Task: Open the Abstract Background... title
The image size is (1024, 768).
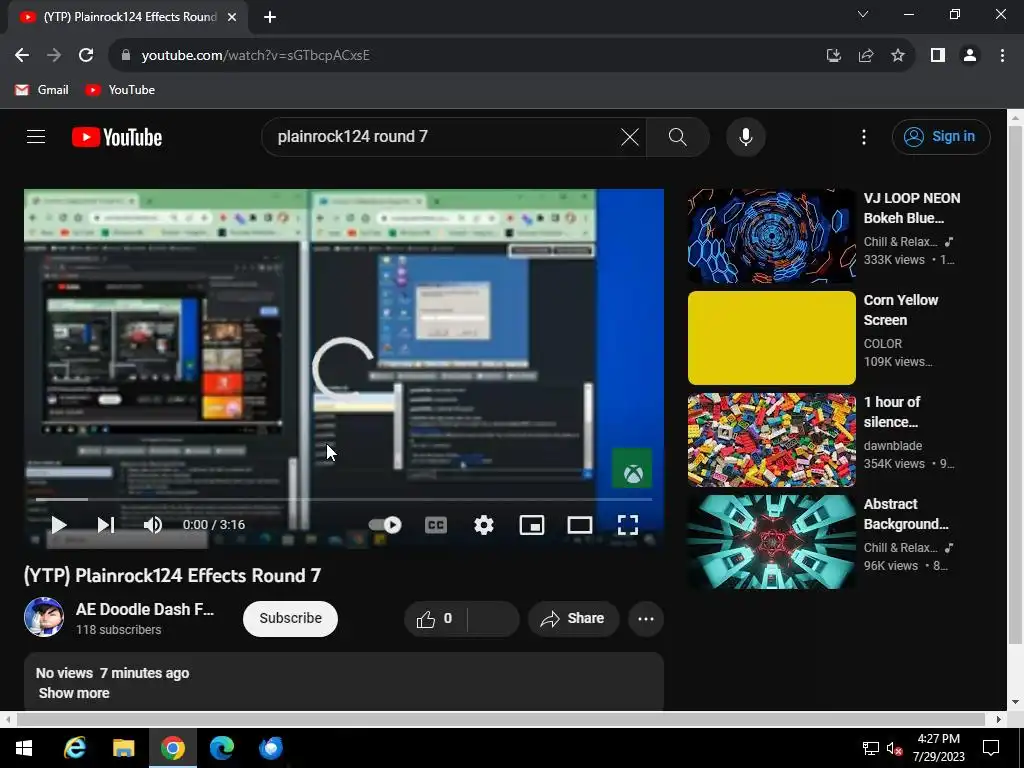Action: pyautogui.click(x=906, y=514)
